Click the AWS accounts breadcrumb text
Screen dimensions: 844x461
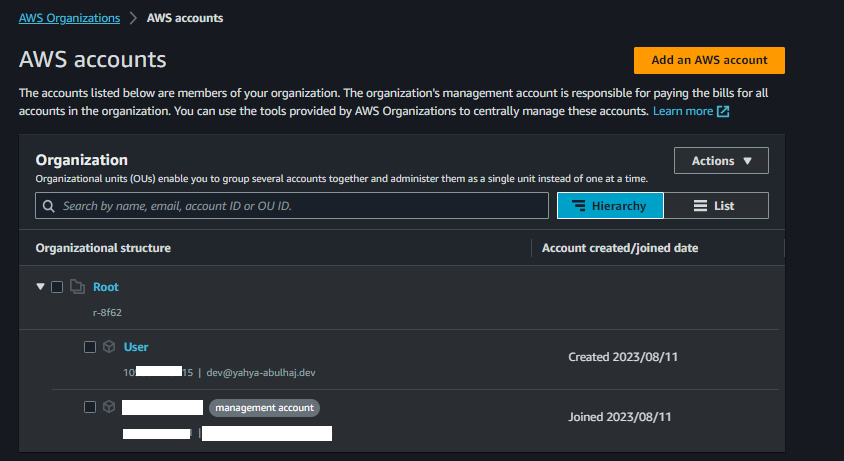pos(185,18)
